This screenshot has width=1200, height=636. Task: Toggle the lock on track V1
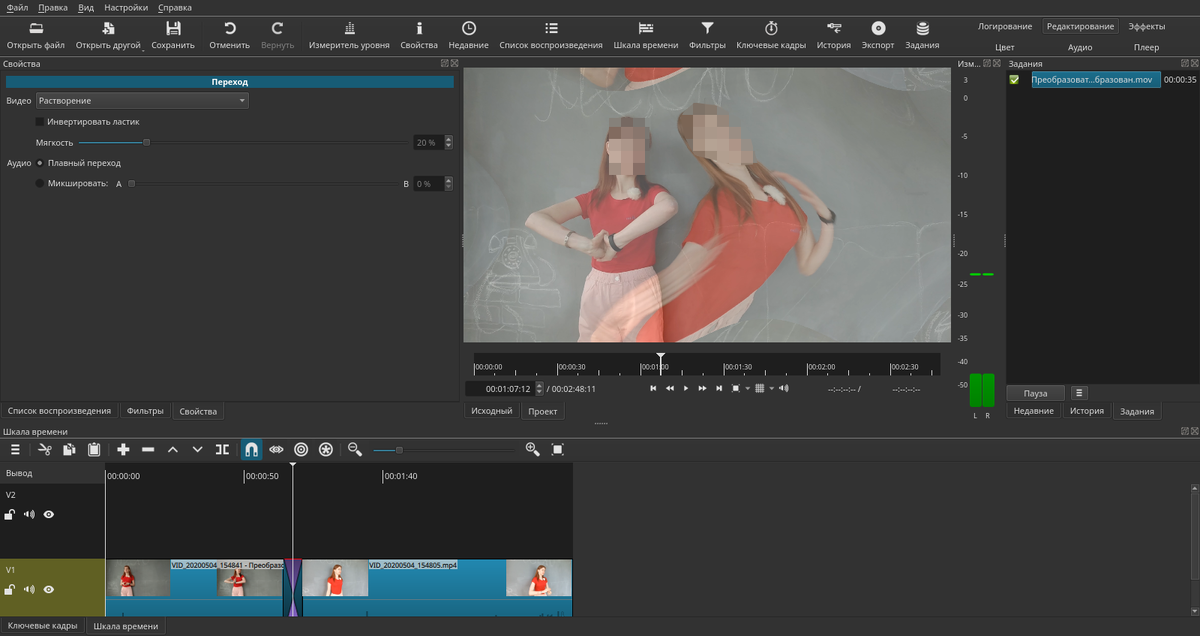point(10,590)
